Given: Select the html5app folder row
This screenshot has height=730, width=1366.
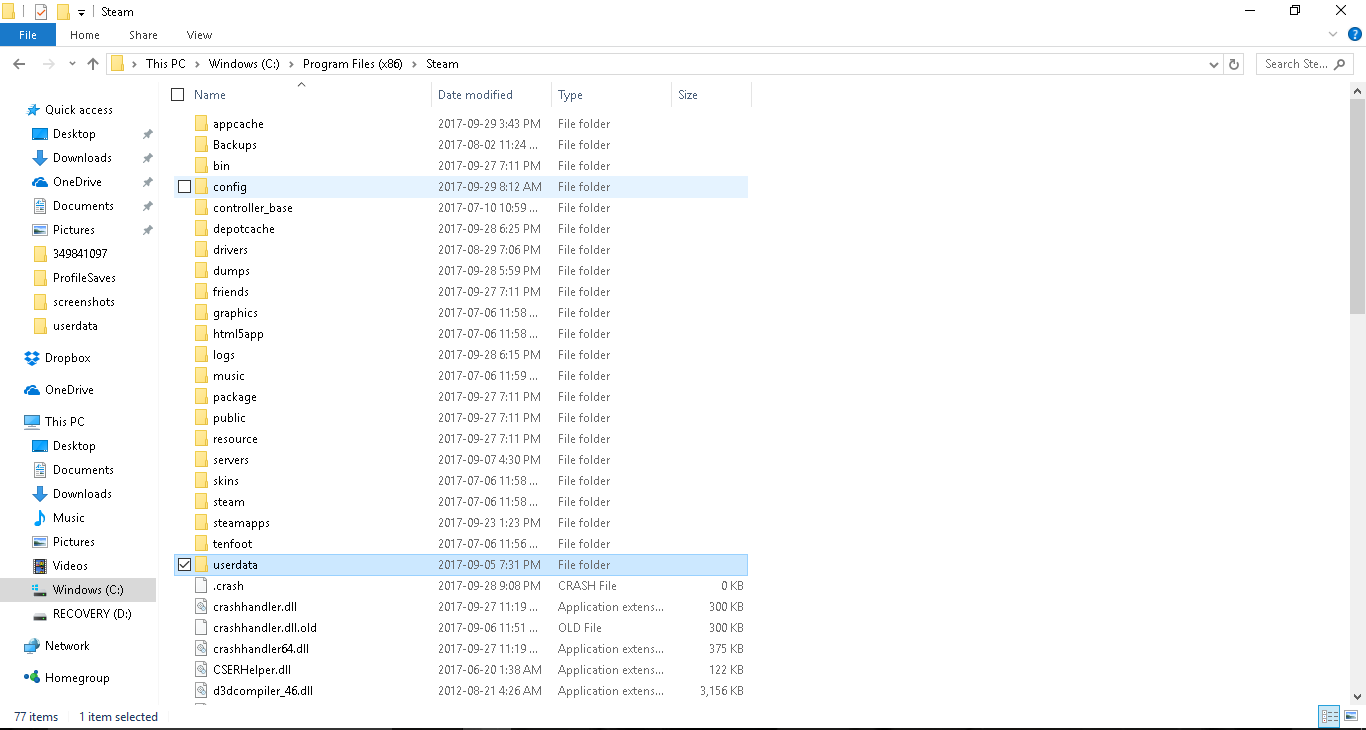Looking at the screenshot, I should click(461, 334).
